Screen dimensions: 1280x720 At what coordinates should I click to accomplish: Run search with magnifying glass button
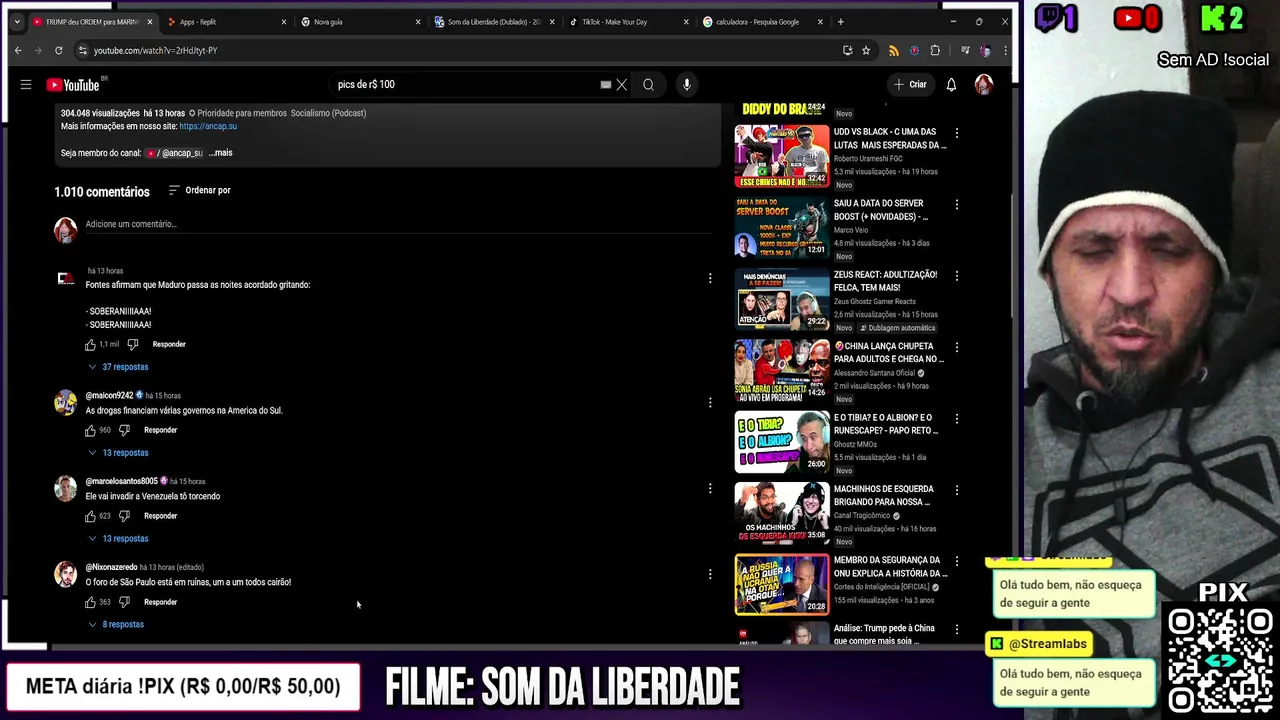click(x=648, y=85)
